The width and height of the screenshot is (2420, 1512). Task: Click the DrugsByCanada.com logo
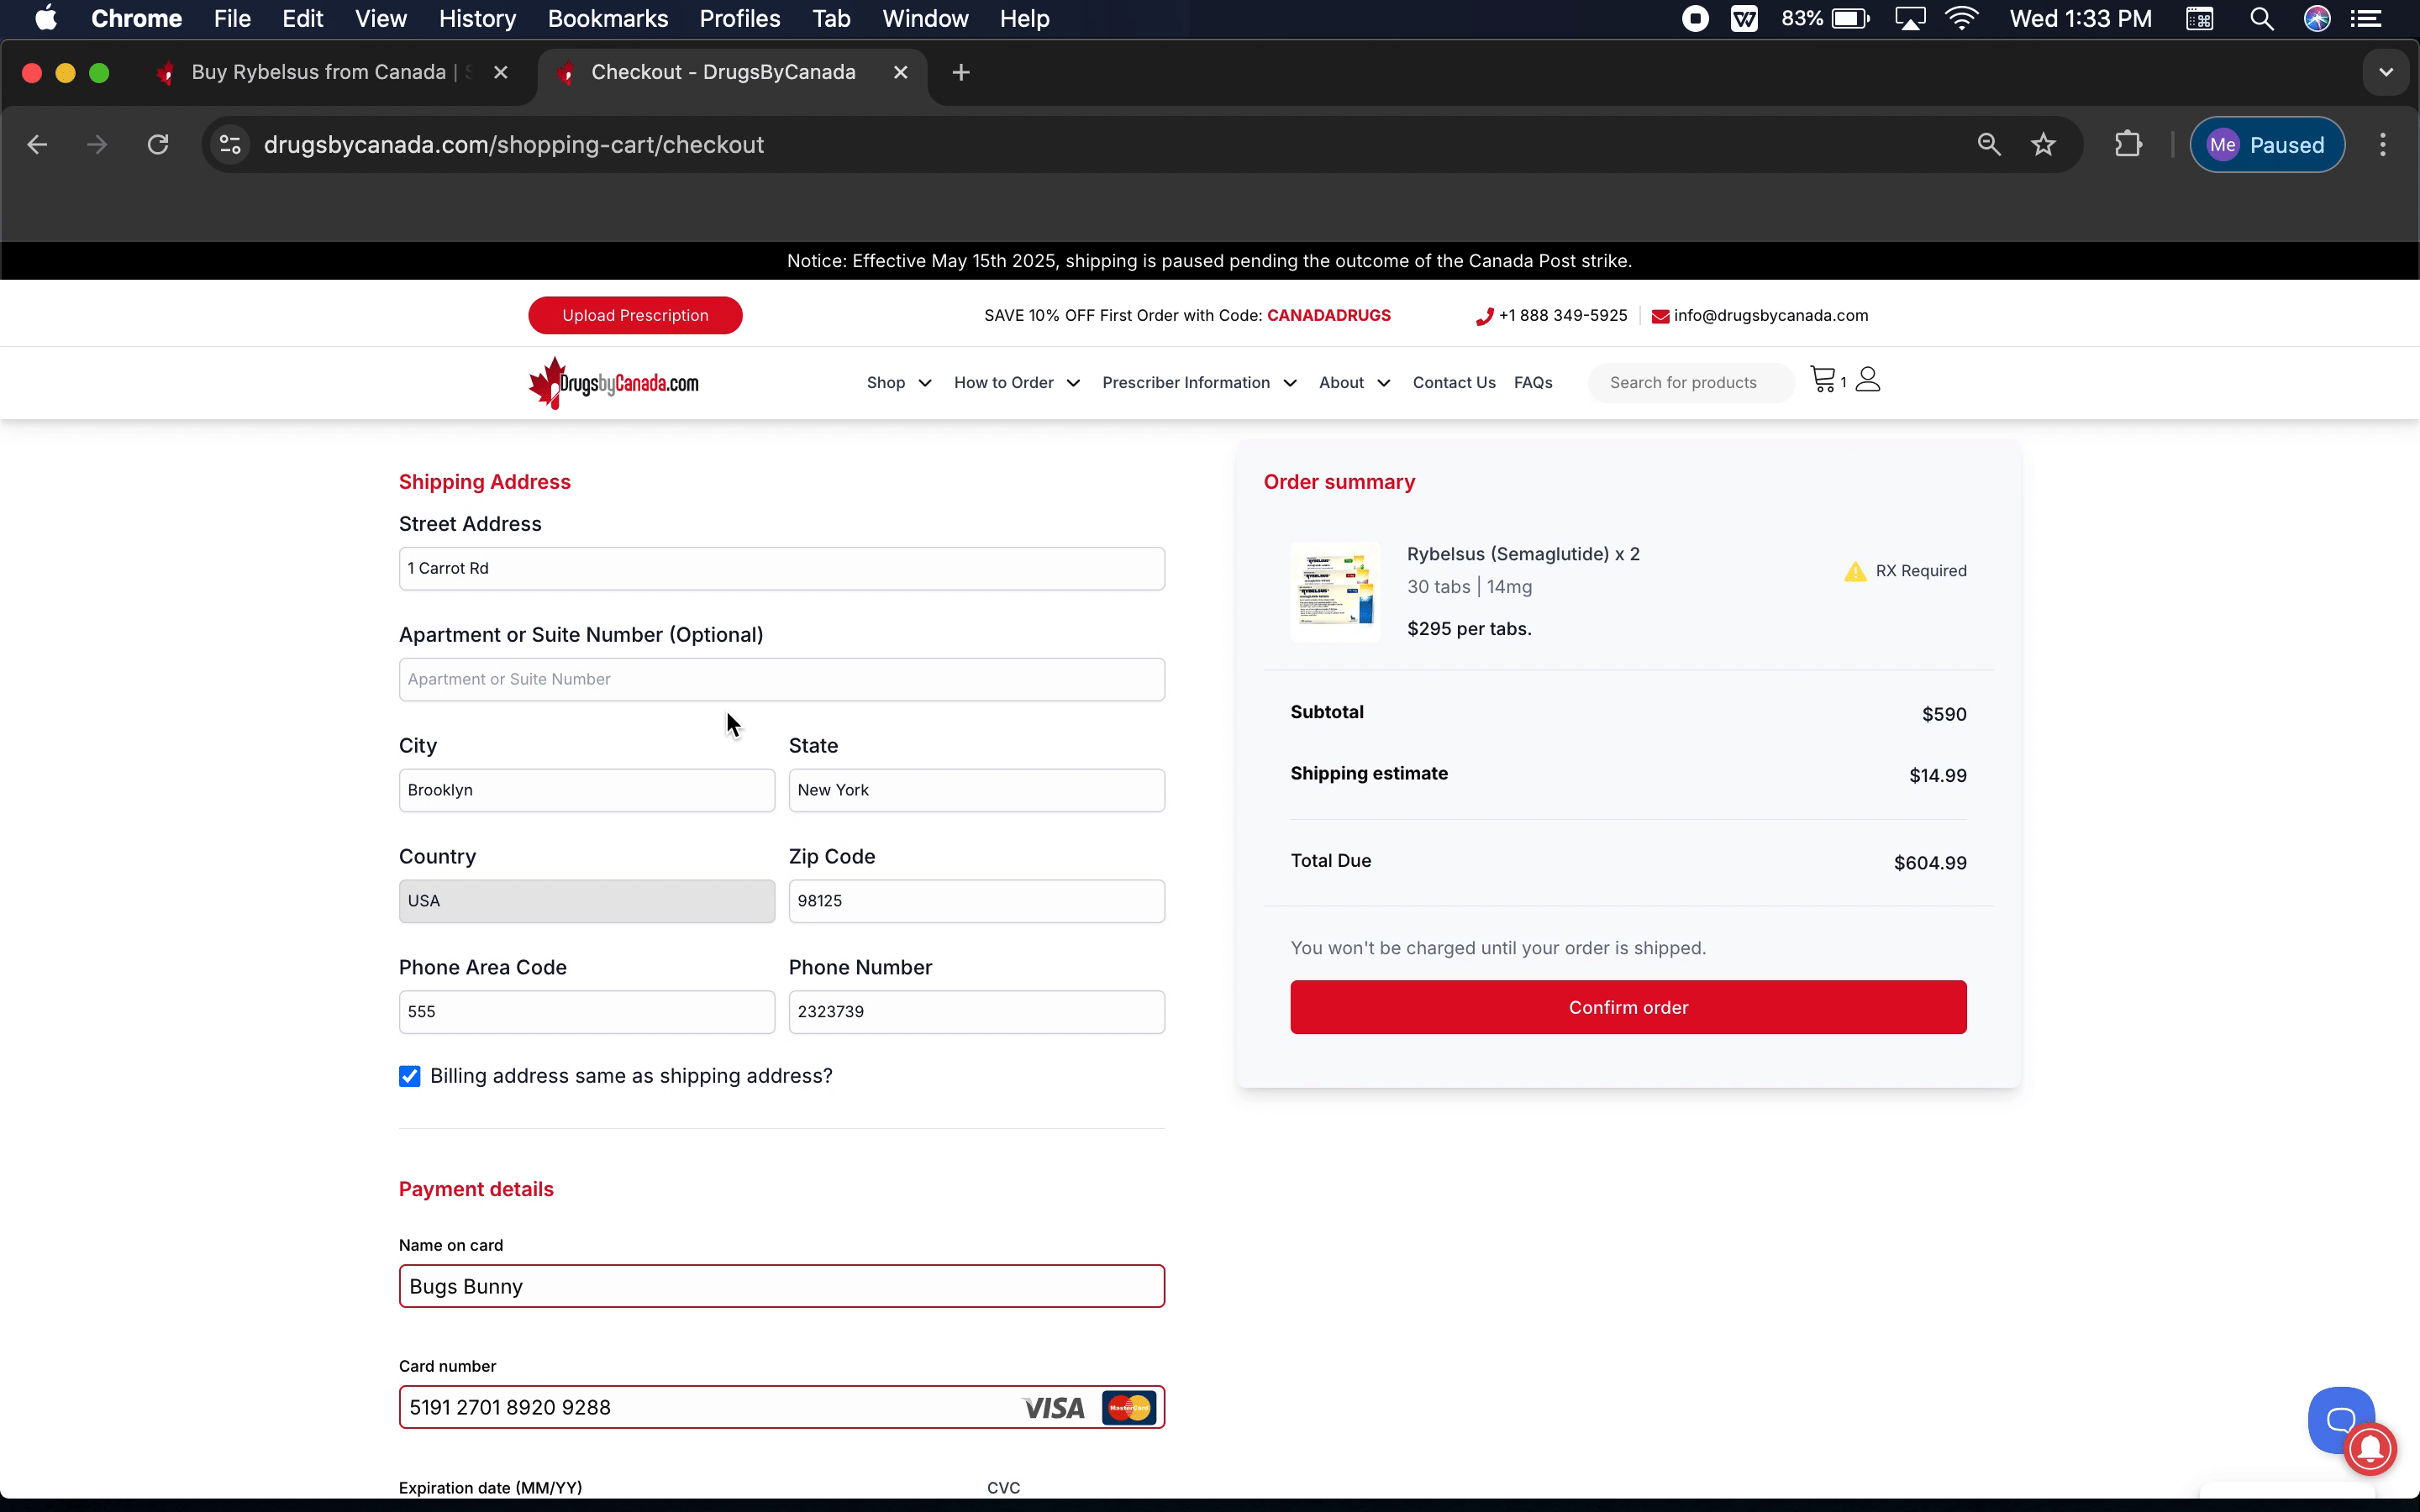pyautogui.click(x=614, y=383)
